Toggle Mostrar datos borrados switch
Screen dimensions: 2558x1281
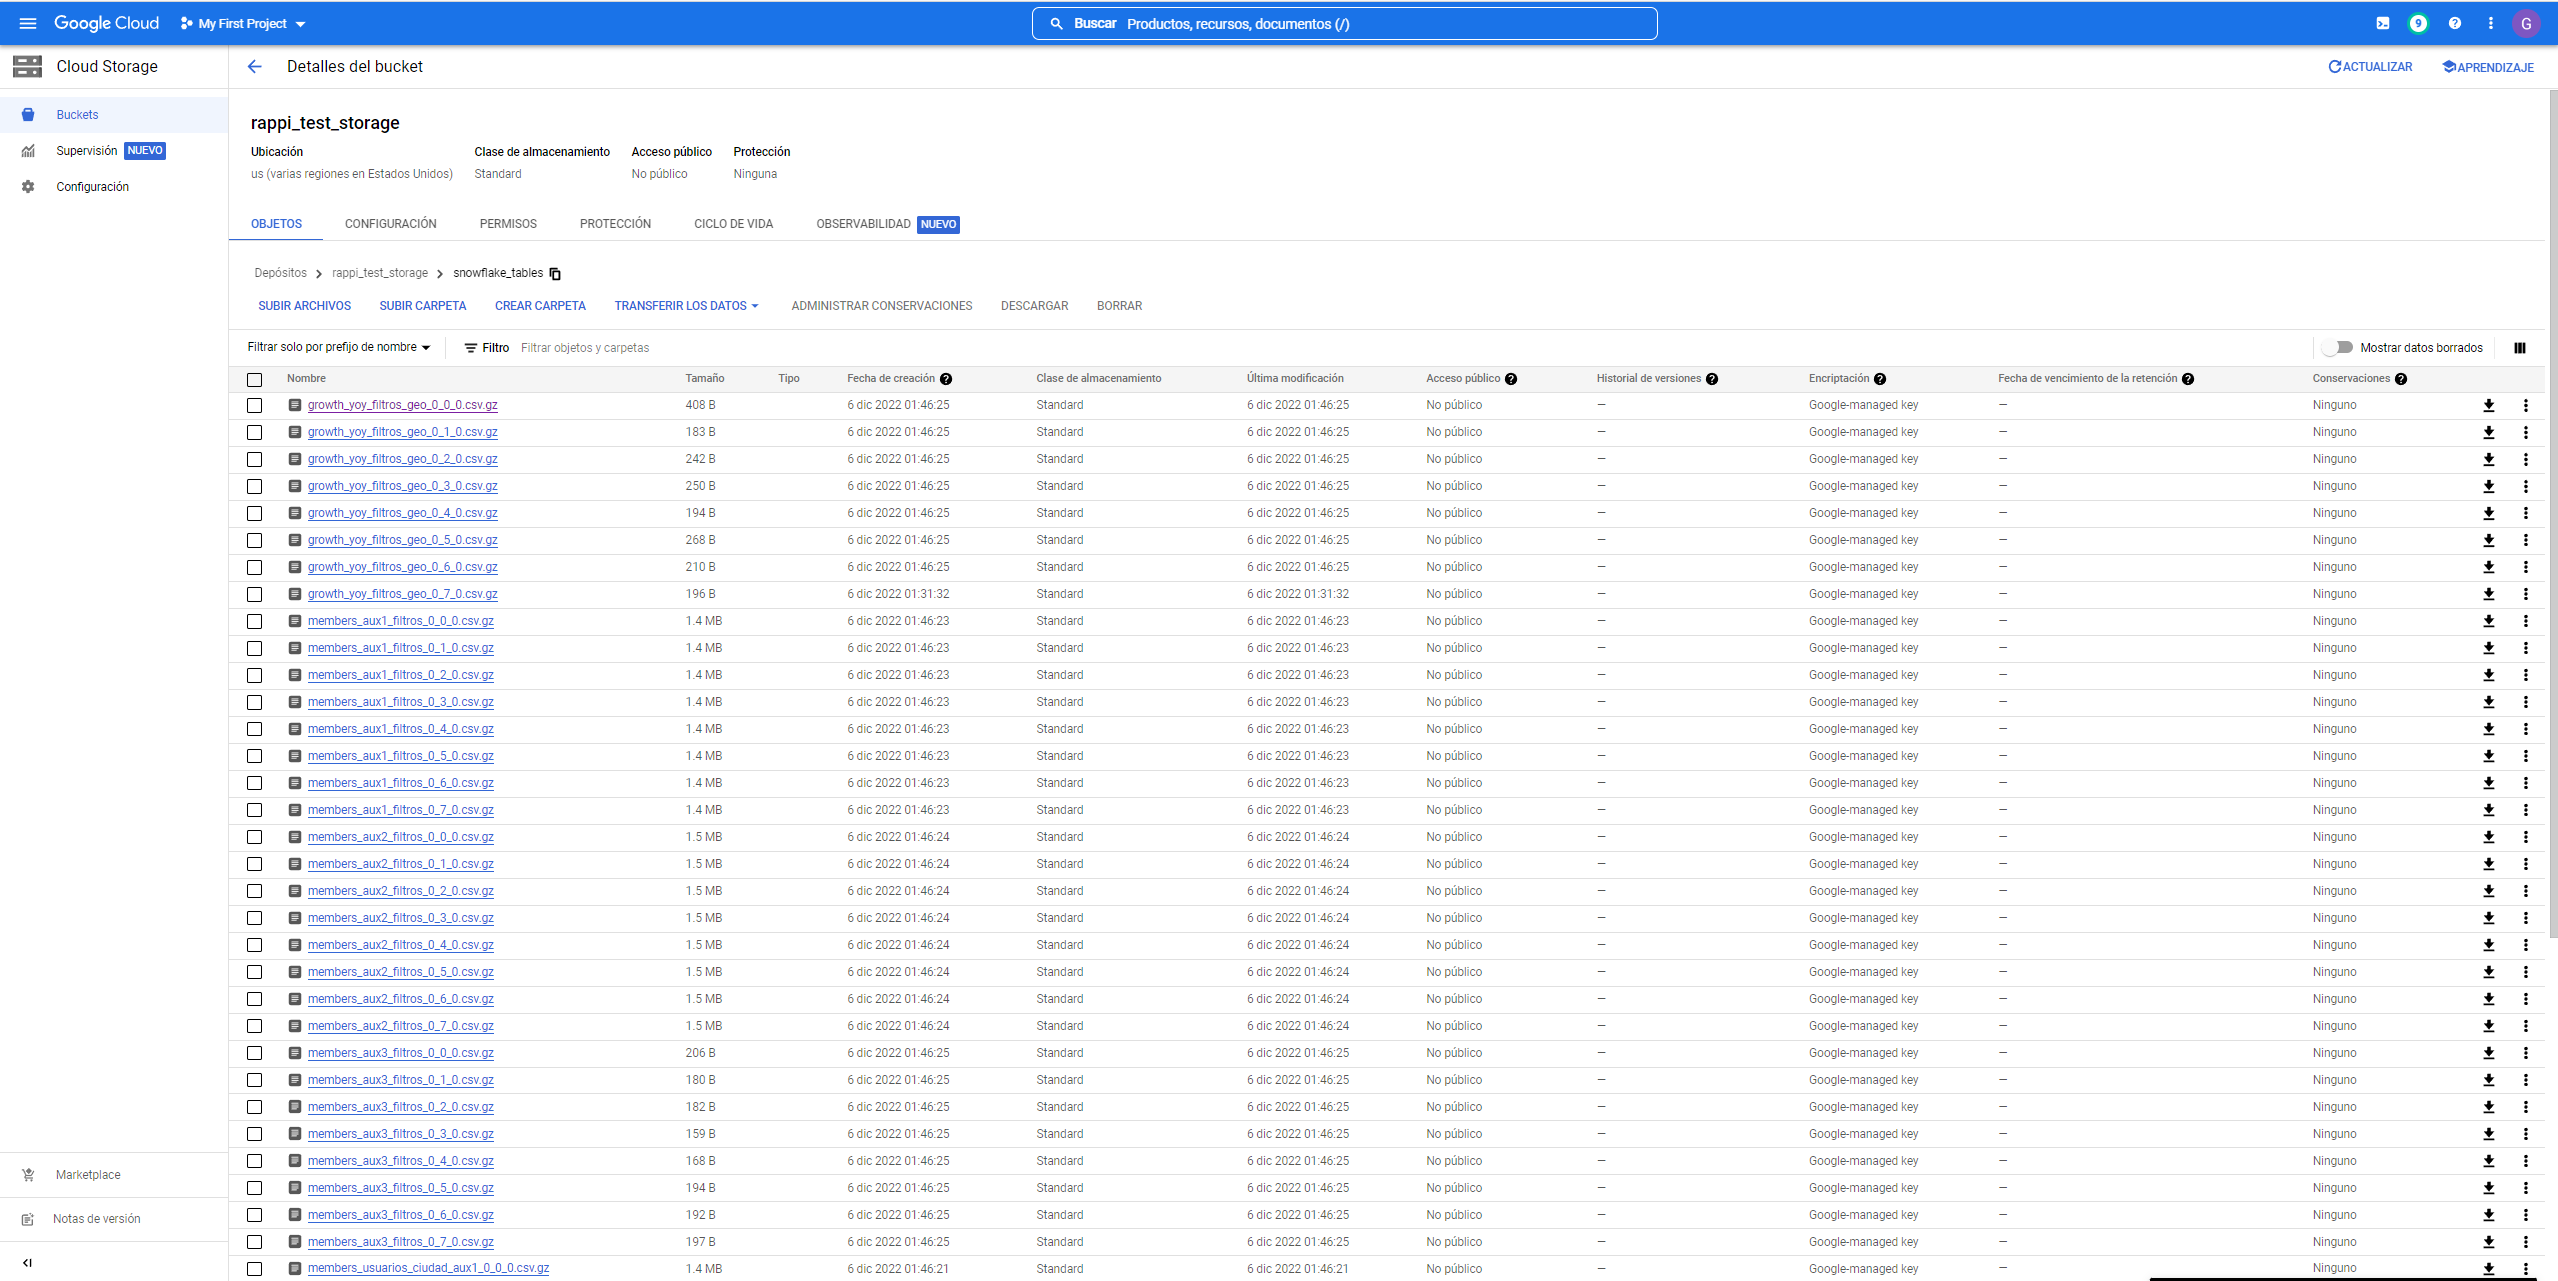tap(2338, 348)
